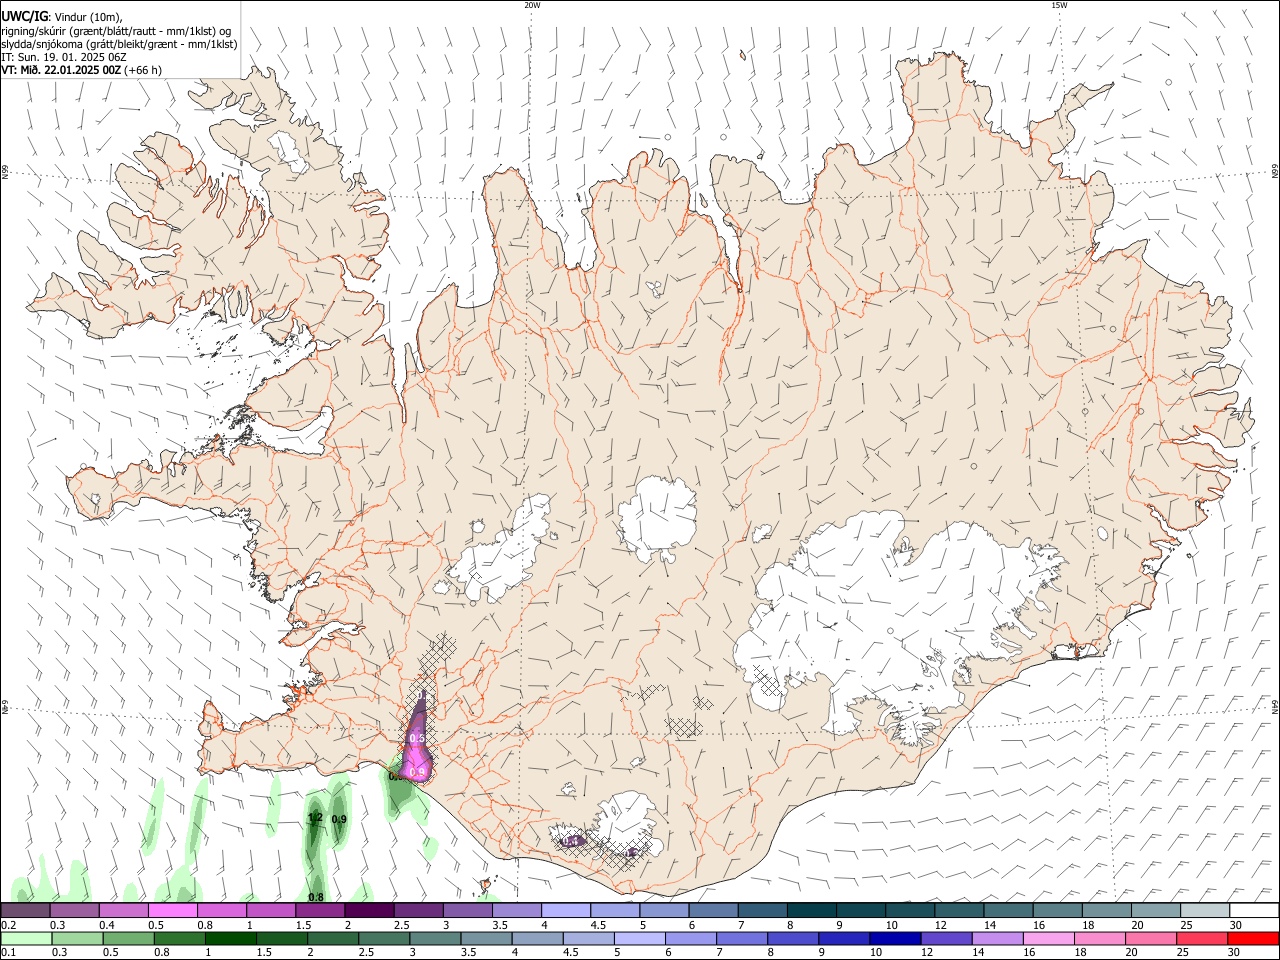Click the '1.2' precipitation value over the sea
Image resolution: width=1280 pixels, height=960 pixels.
(x=315, y=818)
